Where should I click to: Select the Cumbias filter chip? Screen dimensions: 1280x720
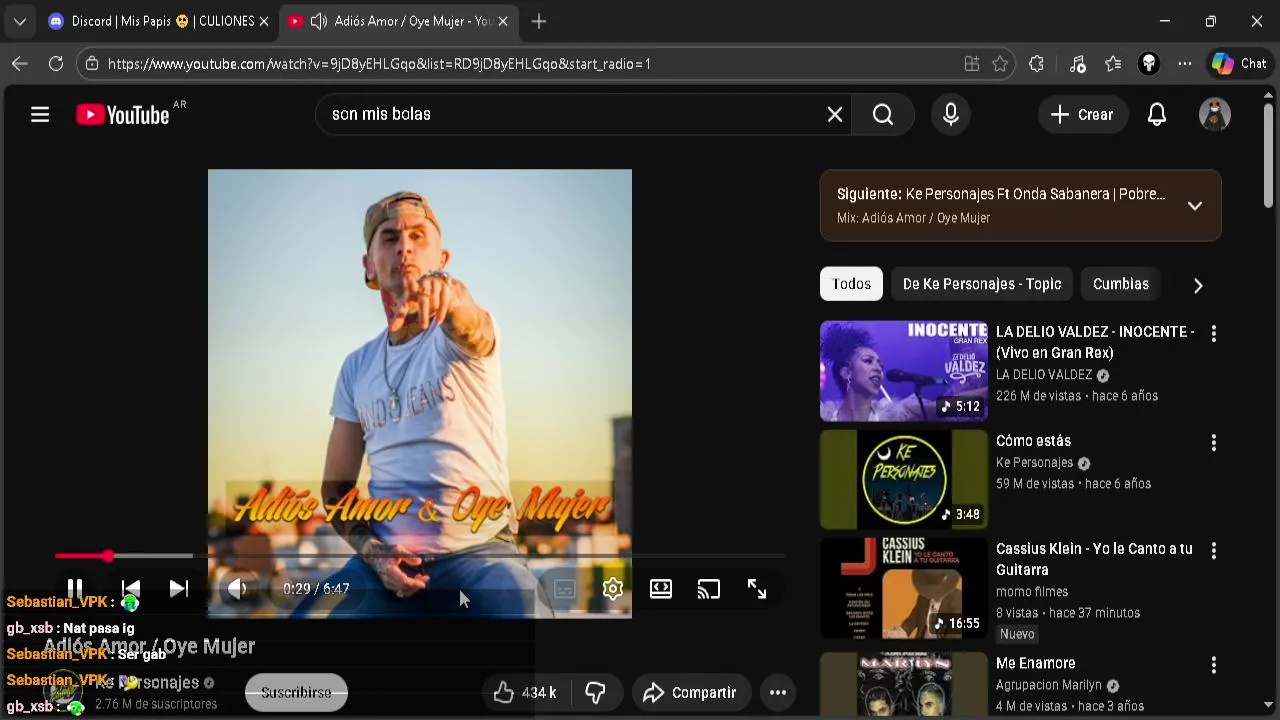point(1121,284)
